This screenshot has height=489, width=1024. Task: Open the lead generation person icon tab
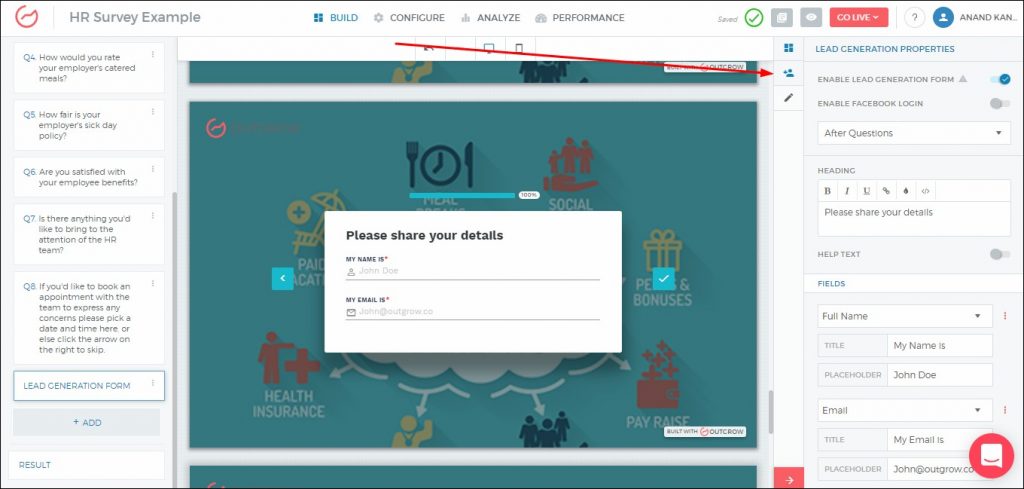[x=788, y=73]
